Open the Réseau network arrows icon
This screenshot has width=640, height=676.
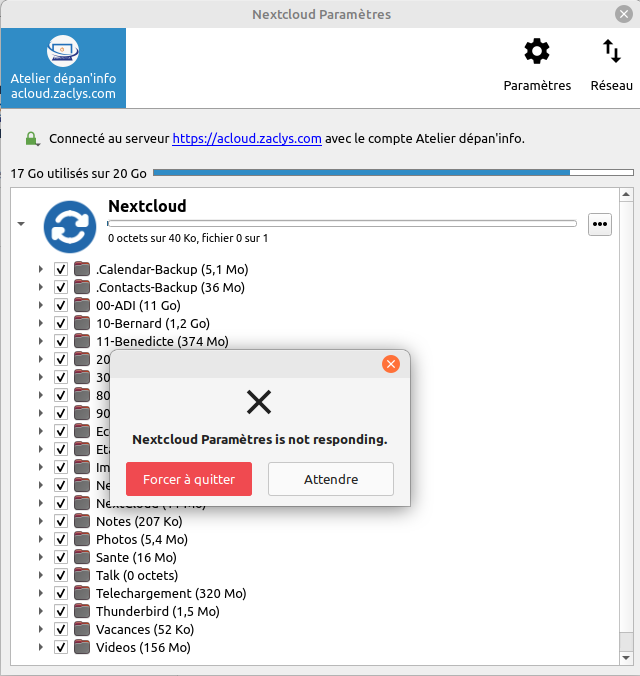611,52
